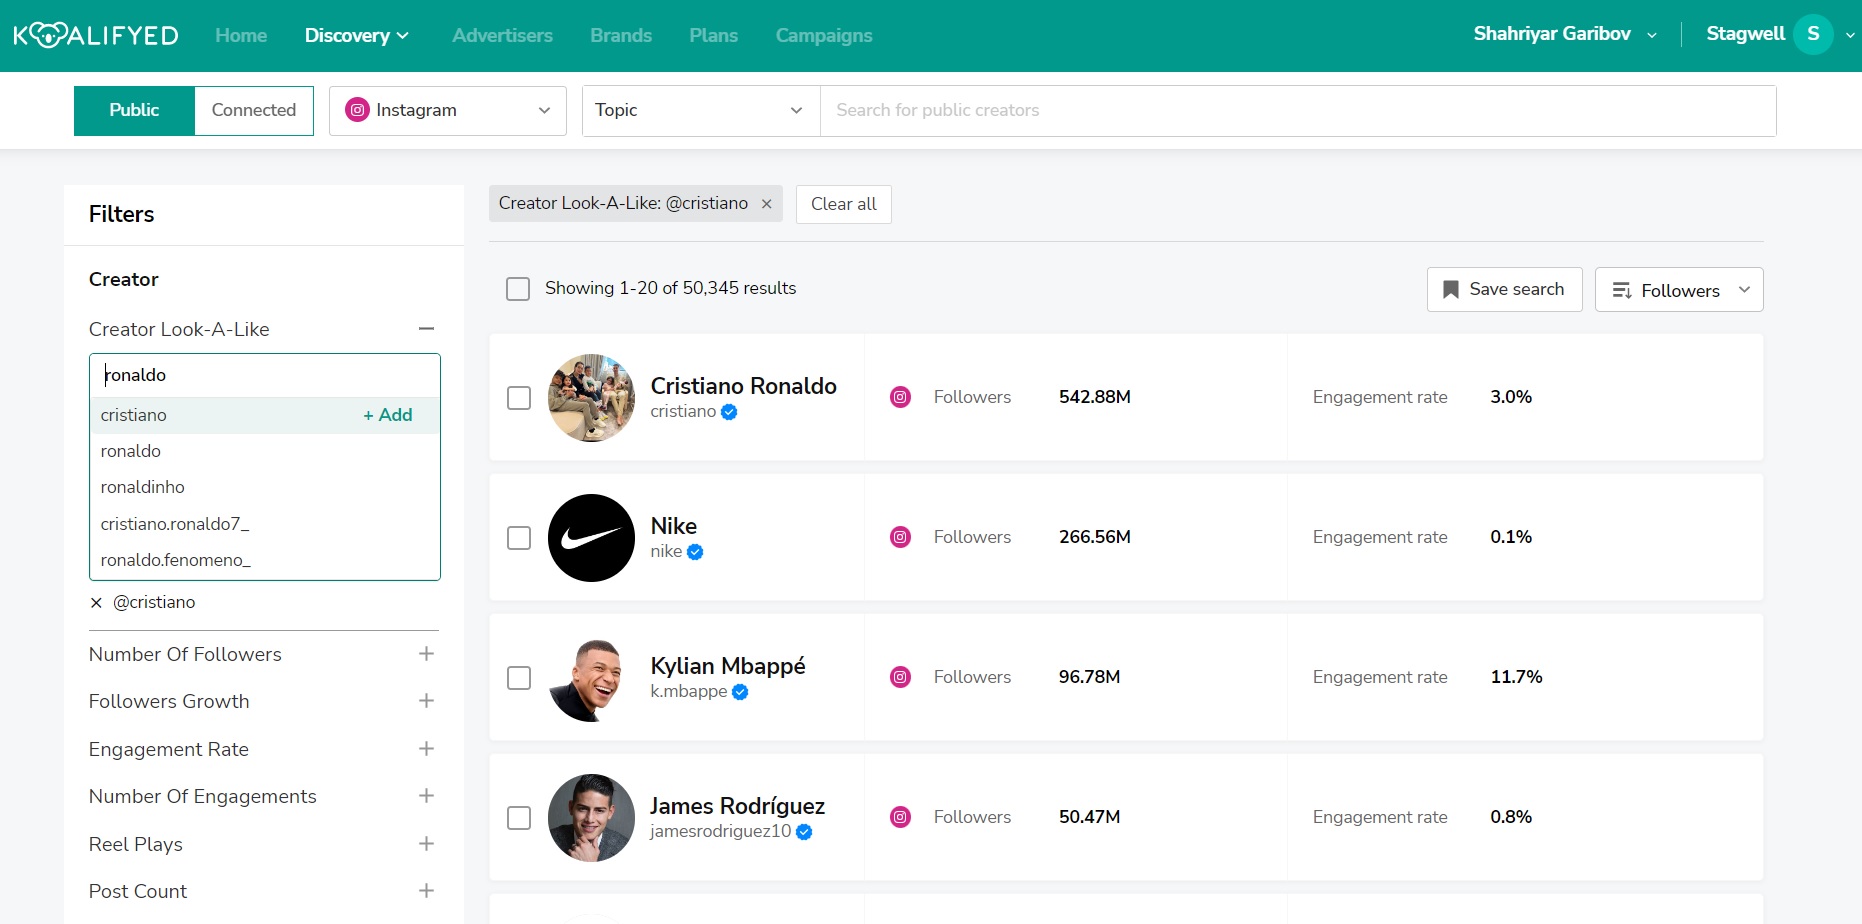Click the bookmark icon on Save search
The width and height of the screenshot is (1862, 924).
tap(1450, 289)
